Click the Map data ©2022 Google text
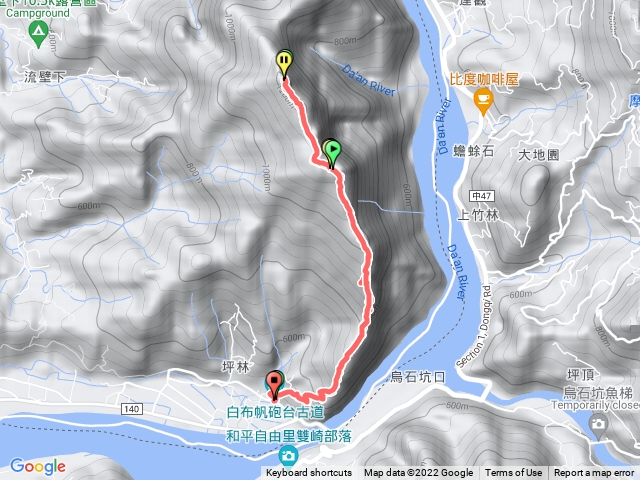This screenshot has width=640, height=480. click(x=418, y=473)
